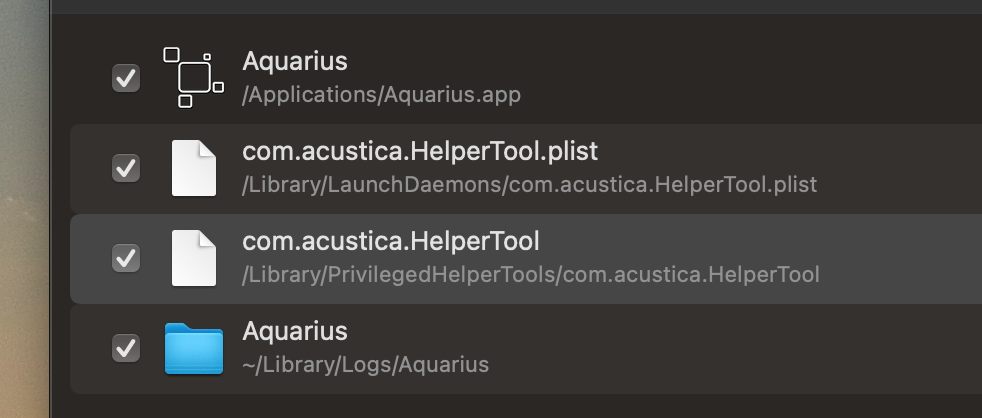
Task: Untick the Aquarius Logs folder checkbox
Action: (126, 348)
